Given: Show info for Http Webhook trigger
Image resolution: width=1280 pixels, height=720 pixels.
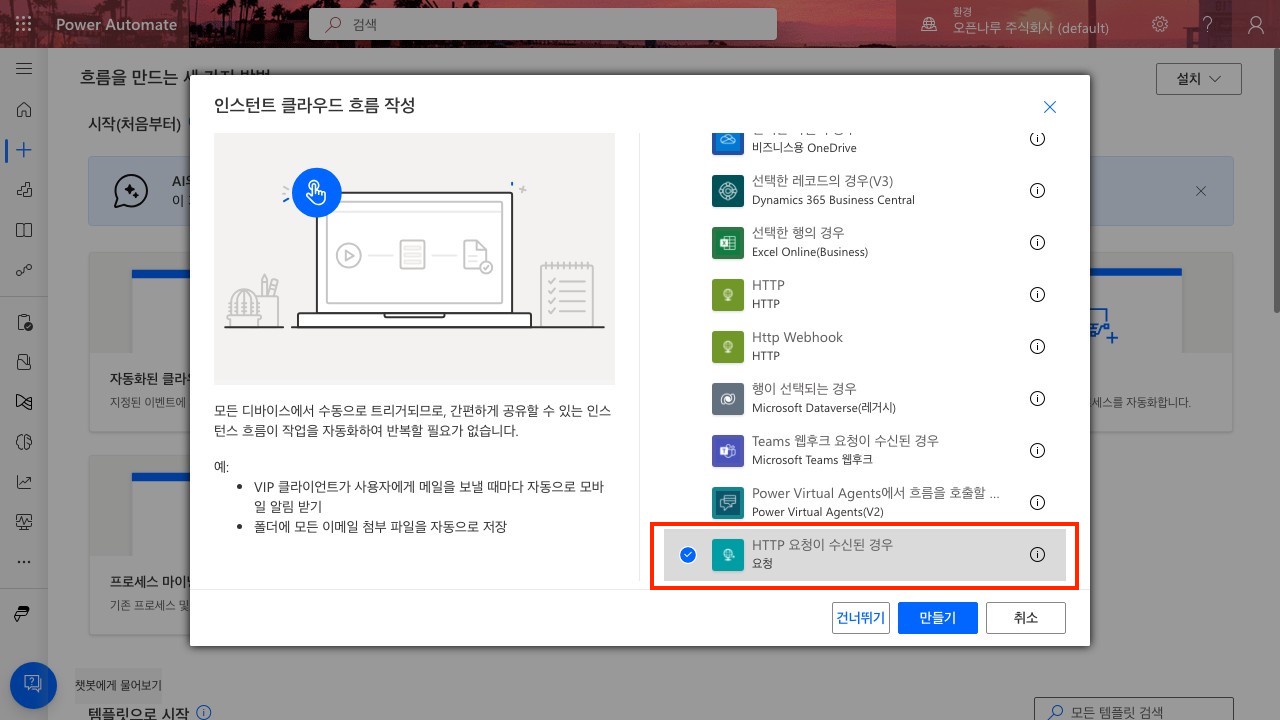Looking at the screenshot, I should 1037,347.
